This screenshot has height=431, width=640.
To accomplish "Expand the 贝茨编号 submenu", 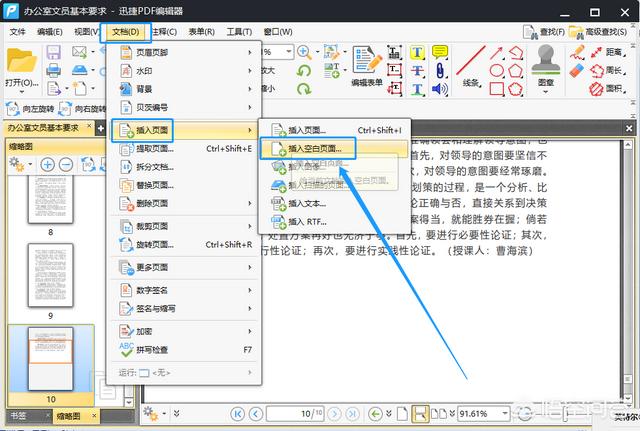I will pos(184,107).
